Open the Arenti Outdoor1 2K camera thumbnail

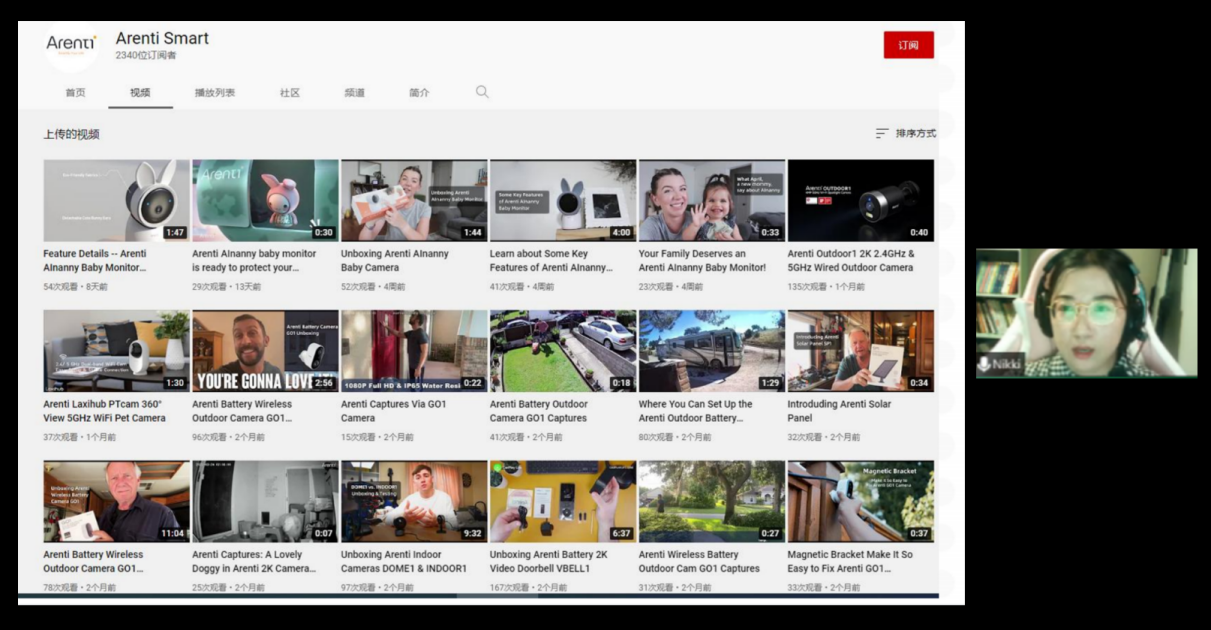tap(861, 200)
